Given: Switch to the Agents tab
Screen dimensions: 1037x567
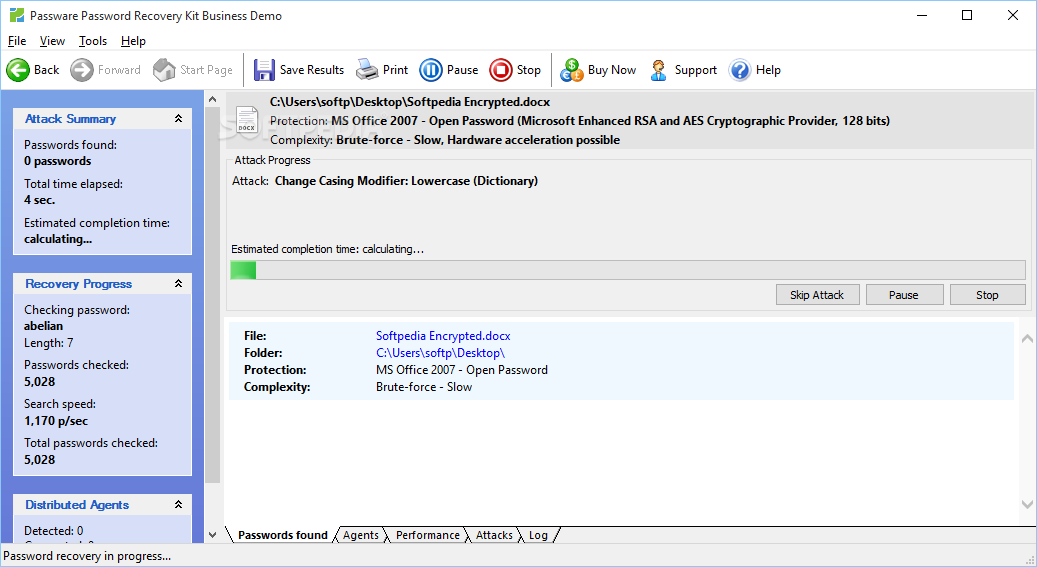Looking at the screenshot, I should pos(360,535).
